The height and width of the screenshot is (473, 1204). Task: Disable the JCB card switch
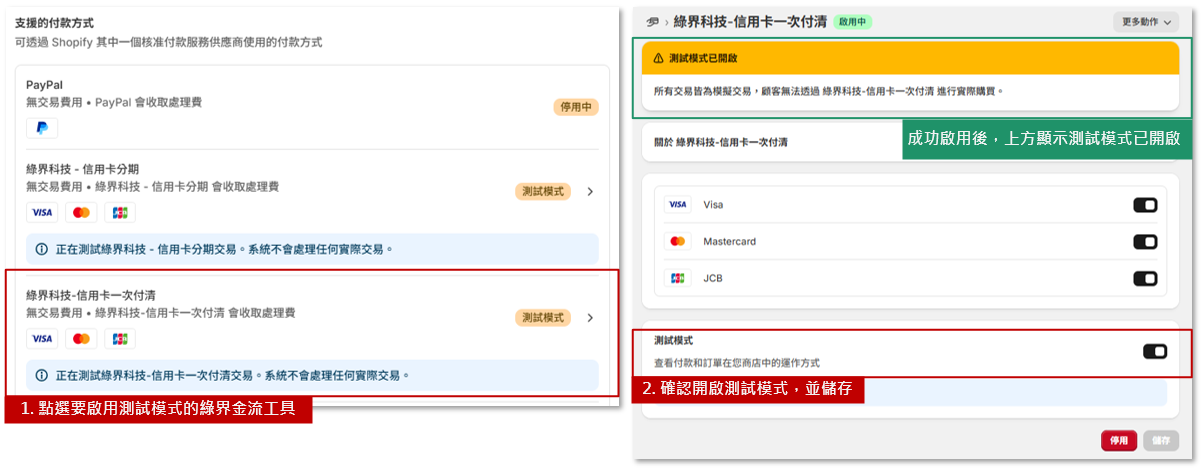[x=1145, y=279]
